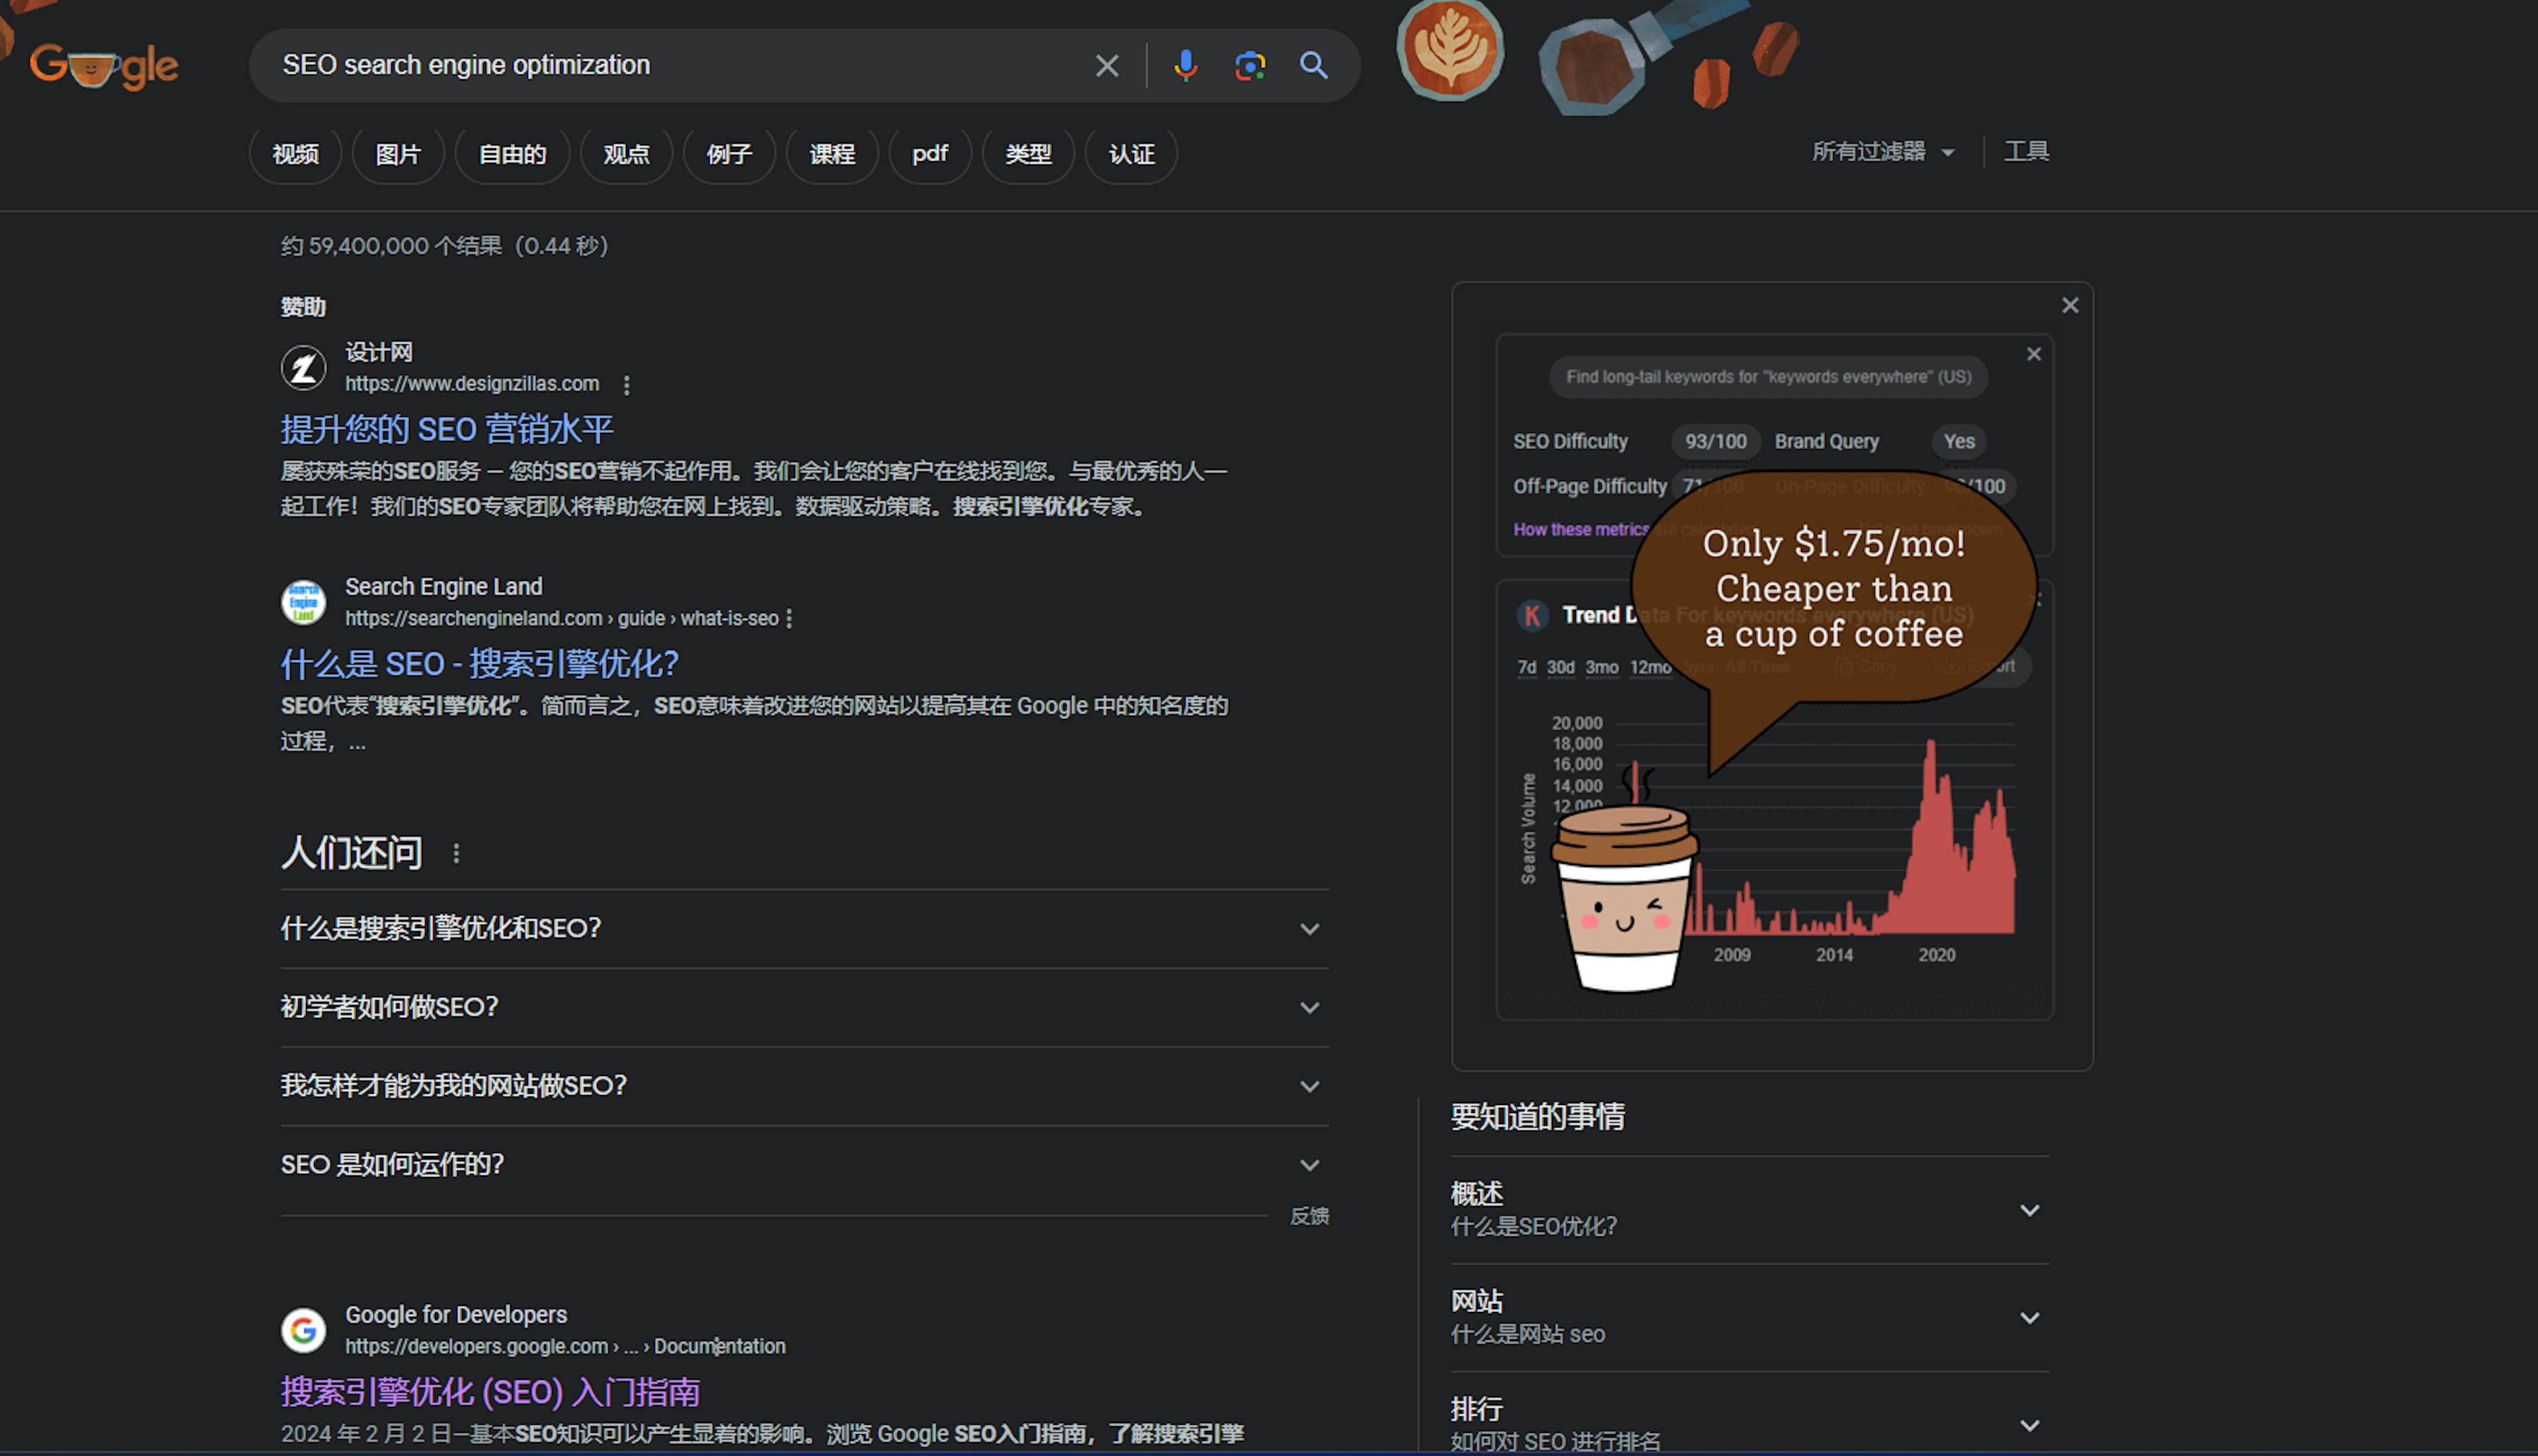The image size is (2538, 1456).
Task: Click the 要知道的事情 heading
Action: pos(1537,1117)
